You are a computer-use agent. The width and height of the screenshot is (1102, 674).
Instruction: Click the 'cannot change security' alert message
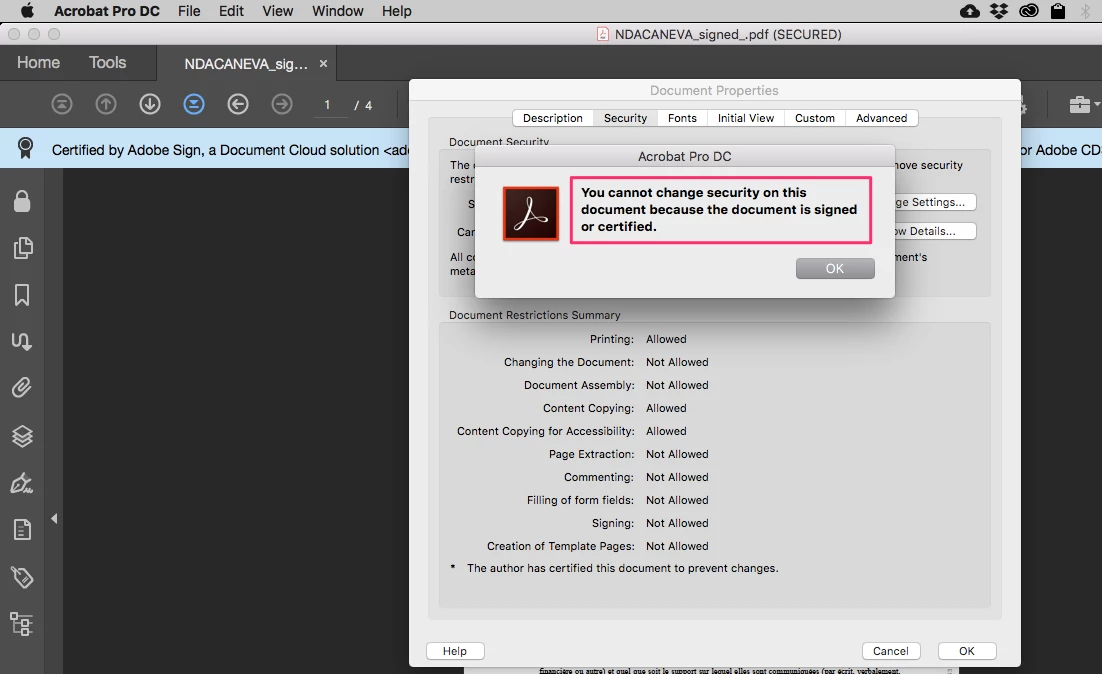720,209
